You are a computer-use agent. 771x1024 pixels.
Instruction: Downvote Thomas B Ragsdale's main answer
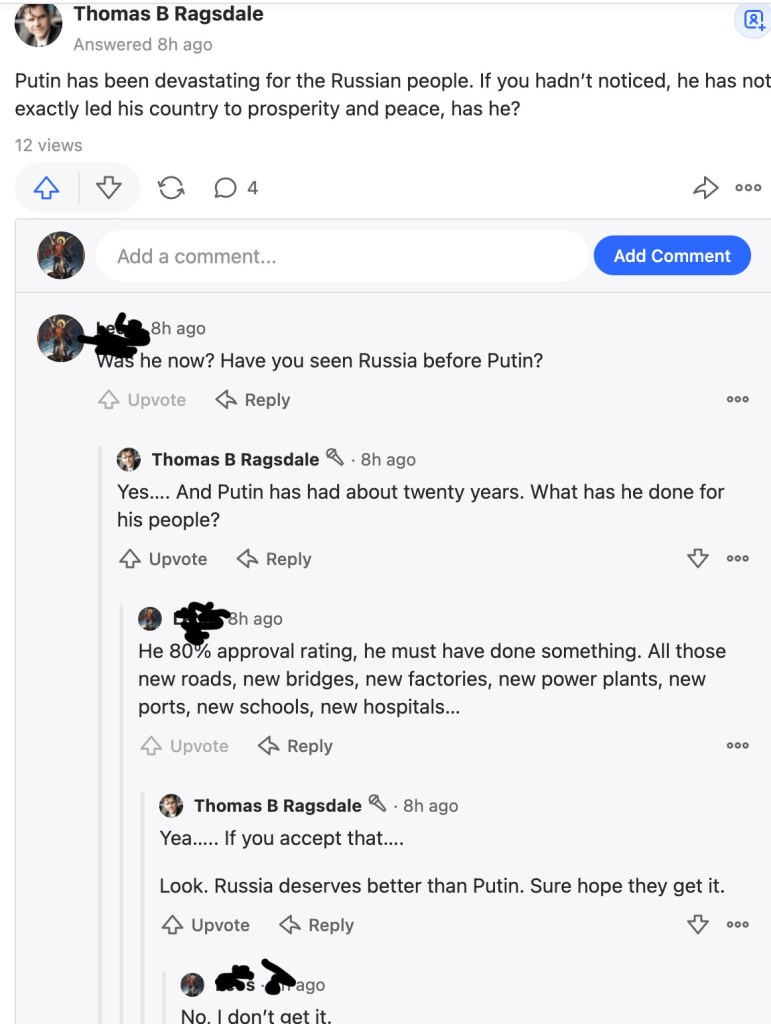tap(108, 188)
